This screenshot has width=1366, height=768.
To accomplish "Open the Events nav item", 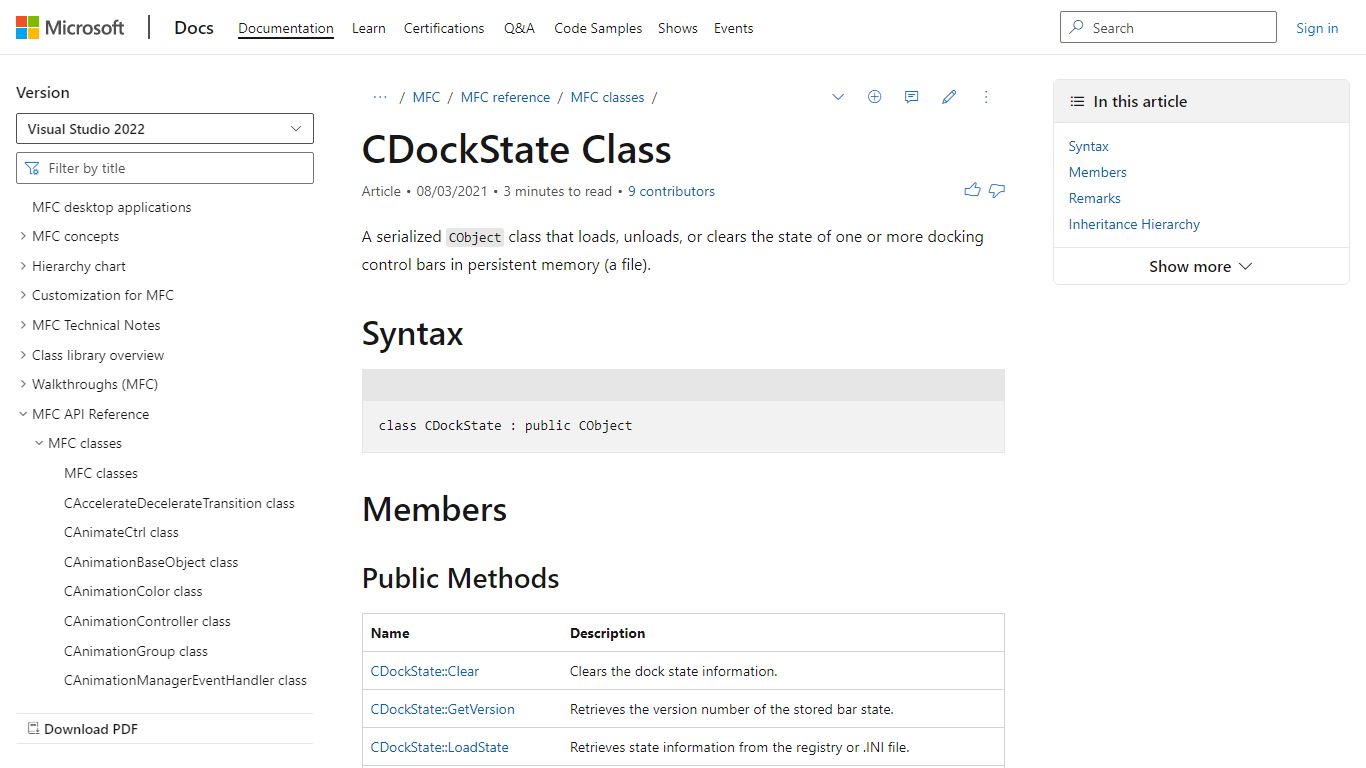I will [733, 28].
